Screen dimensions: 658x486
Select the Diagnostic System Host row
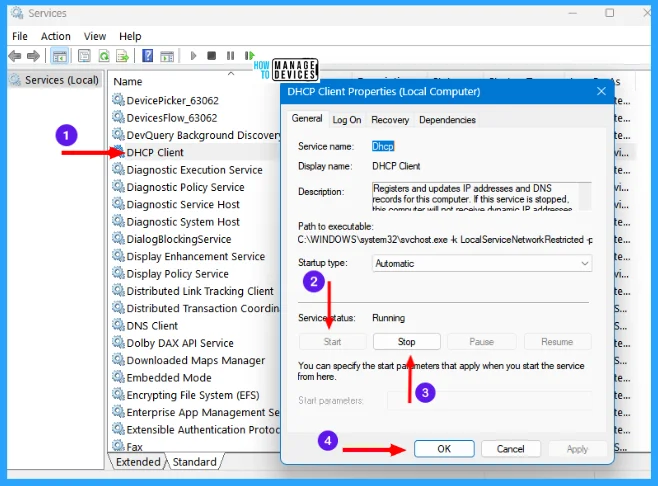(x=194, y=221)
